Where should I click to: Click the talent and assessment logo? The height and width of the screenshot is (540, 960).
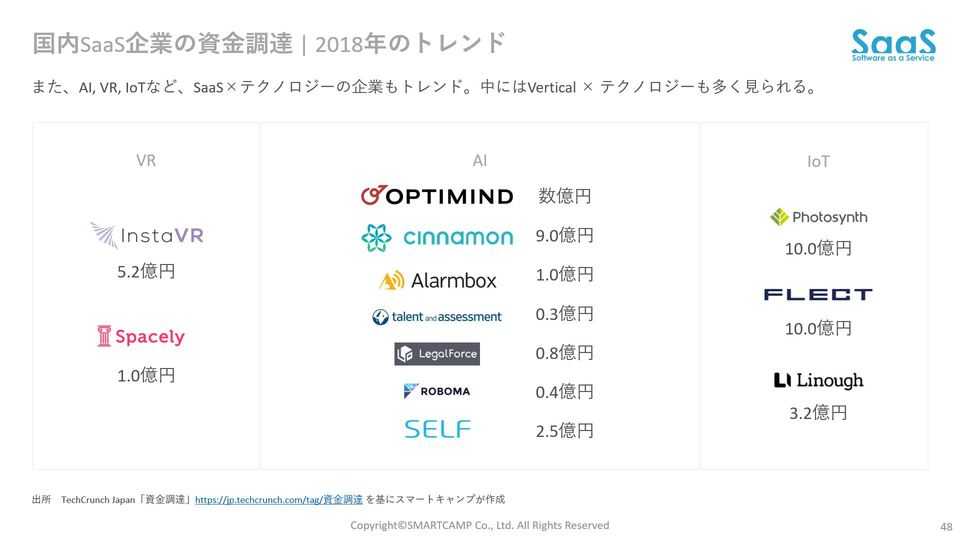pos(437,316)
